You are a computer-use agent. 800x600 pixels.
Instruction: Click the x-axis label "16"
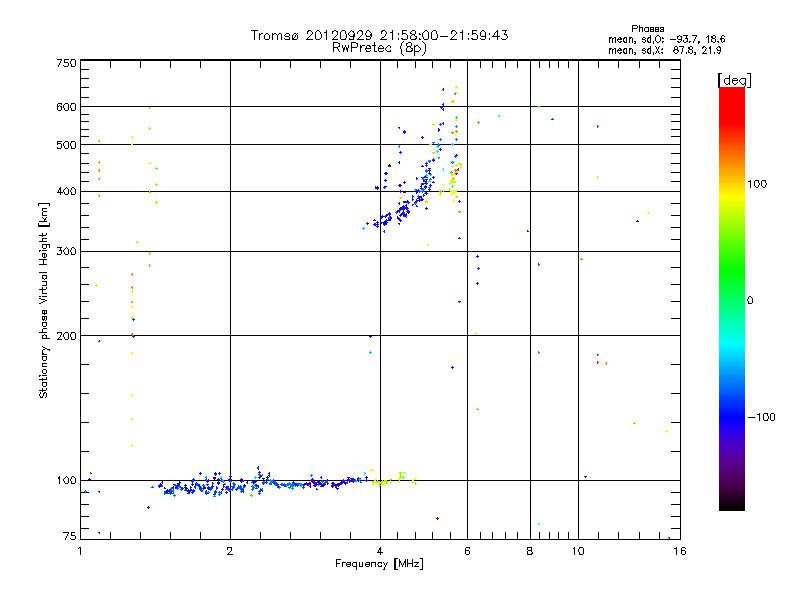point(680,551)
